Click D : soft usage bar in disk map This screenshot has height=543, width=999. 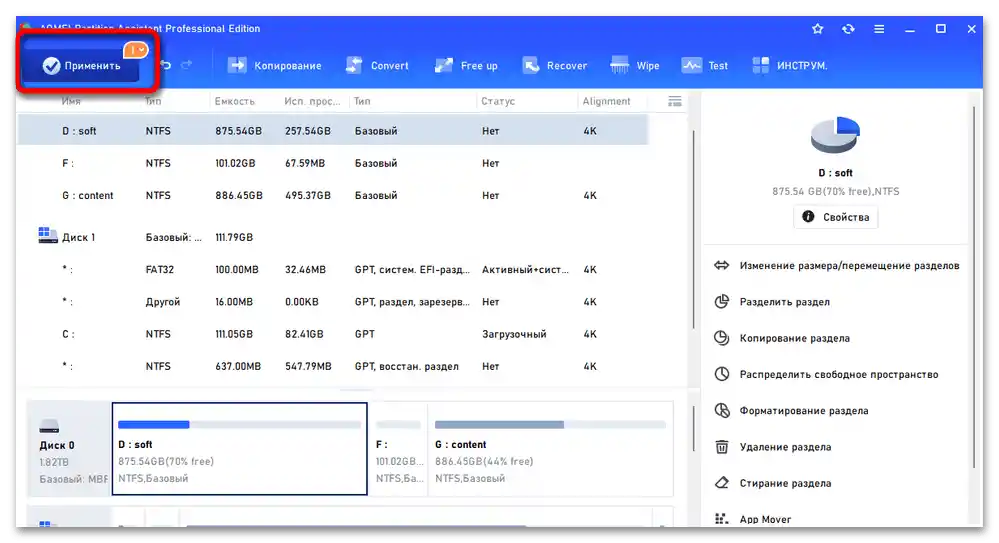point(240,424)
